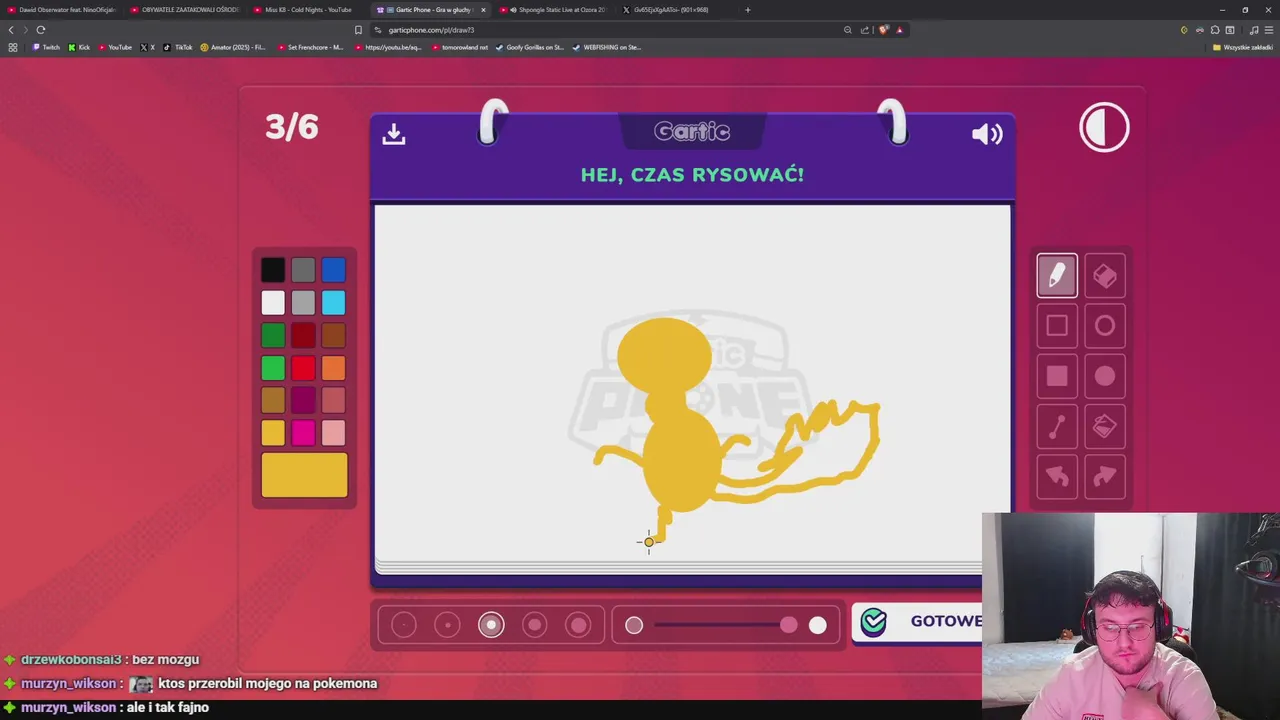The image size is (1280, 720).
Task: Pick the dark green color swatch
Action: [x=273, y=335]
